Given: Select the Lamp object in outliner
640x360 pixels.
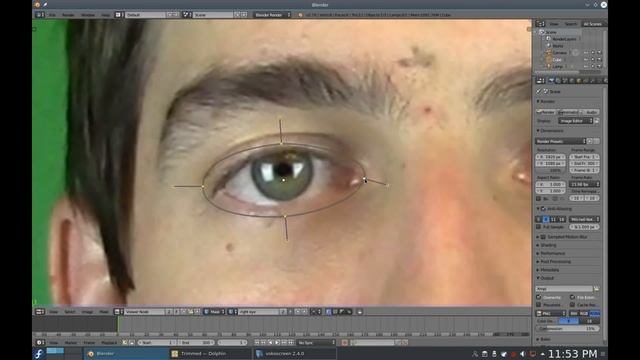Looking at the screenshot, I should (x=558, y=66).
